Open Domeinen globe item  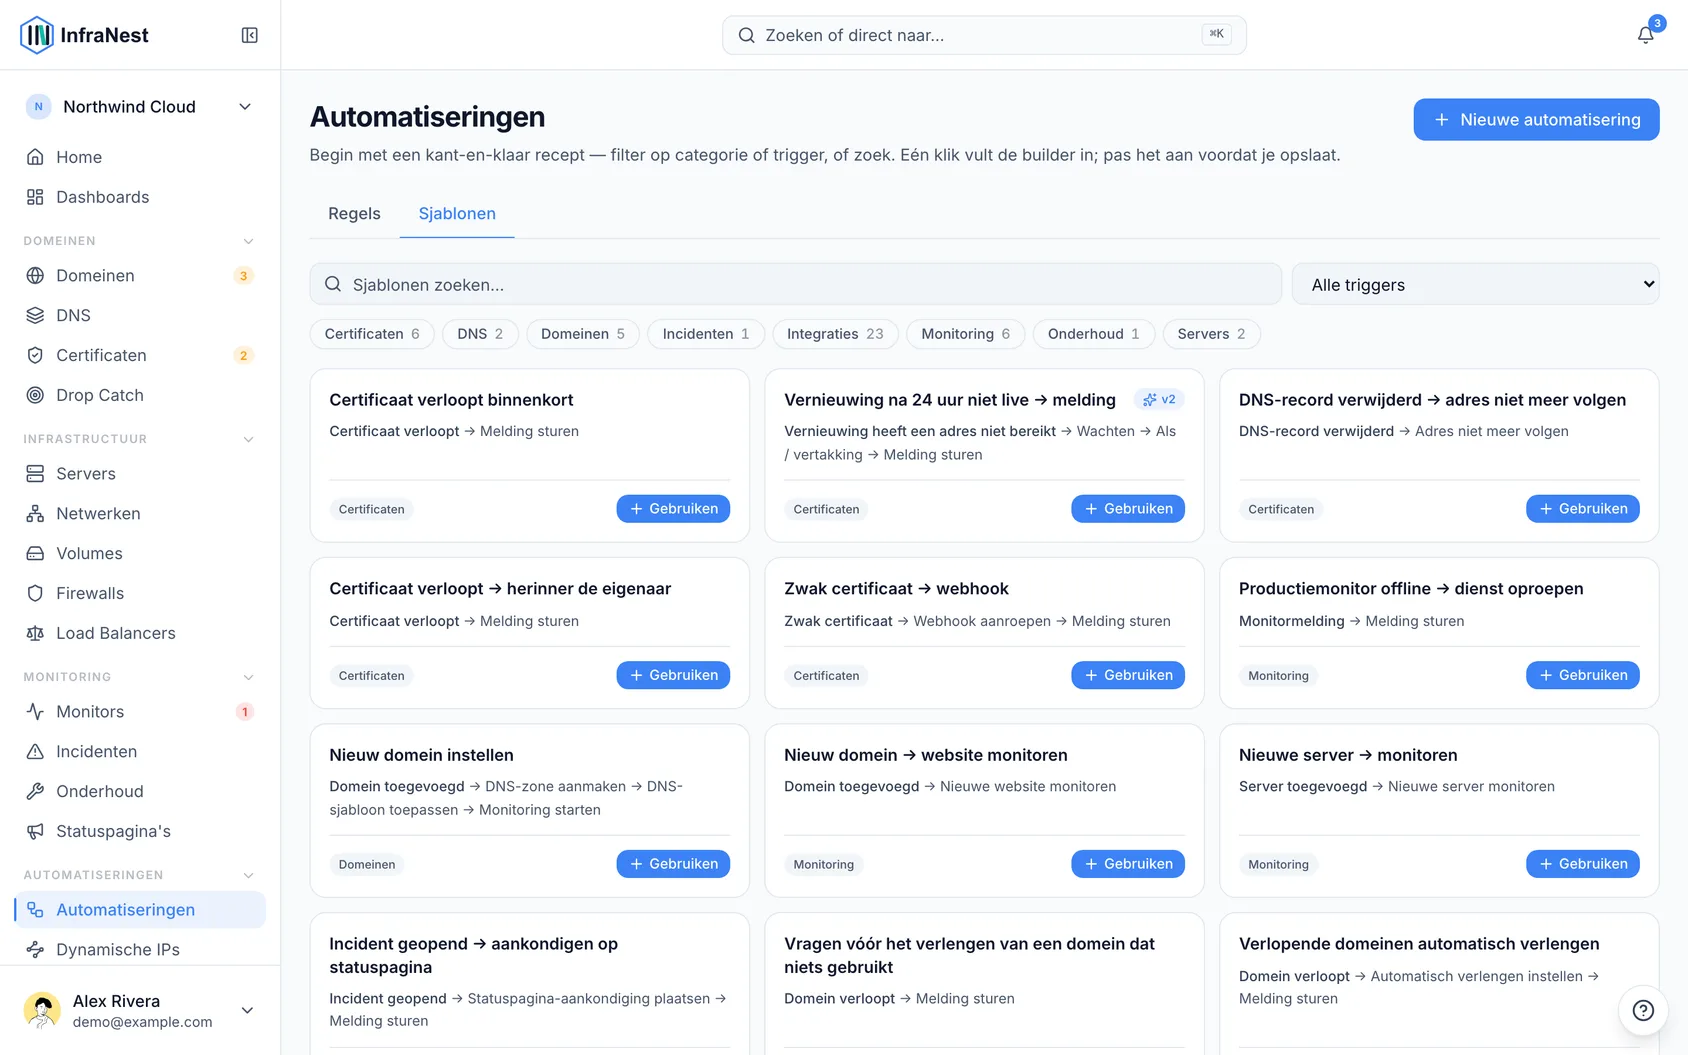[140, 275]
